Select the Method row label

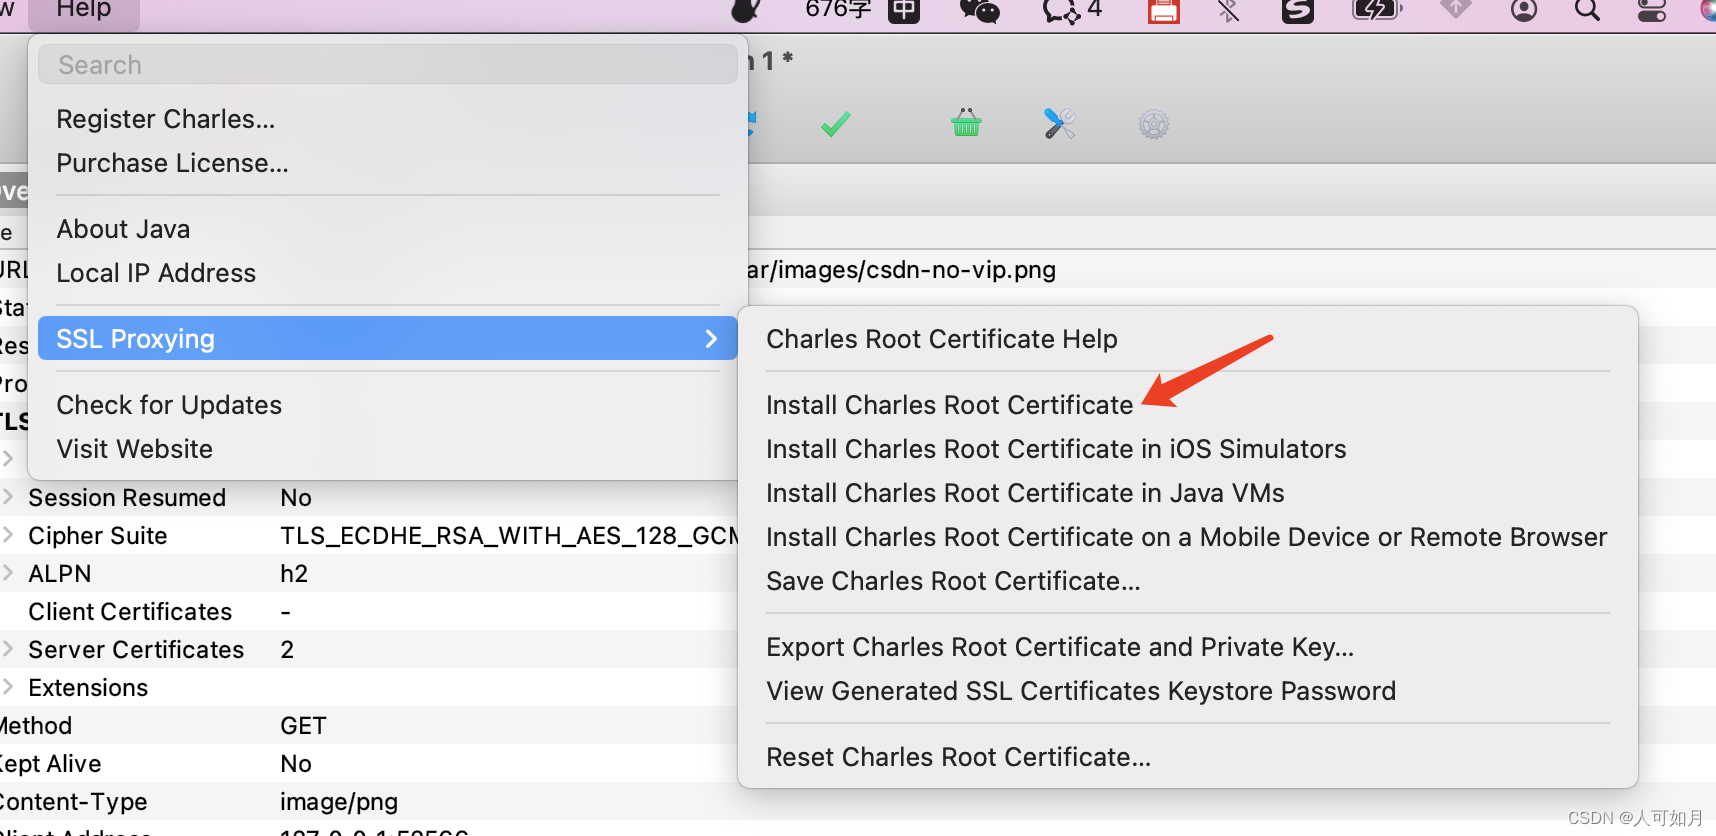tap(36, 726)
